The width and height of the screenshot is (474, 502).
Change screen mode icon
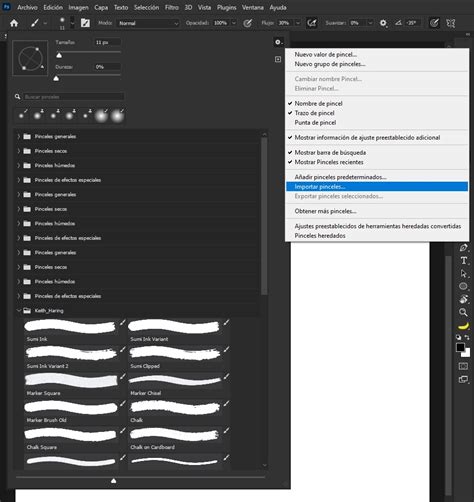click(463, 379)
